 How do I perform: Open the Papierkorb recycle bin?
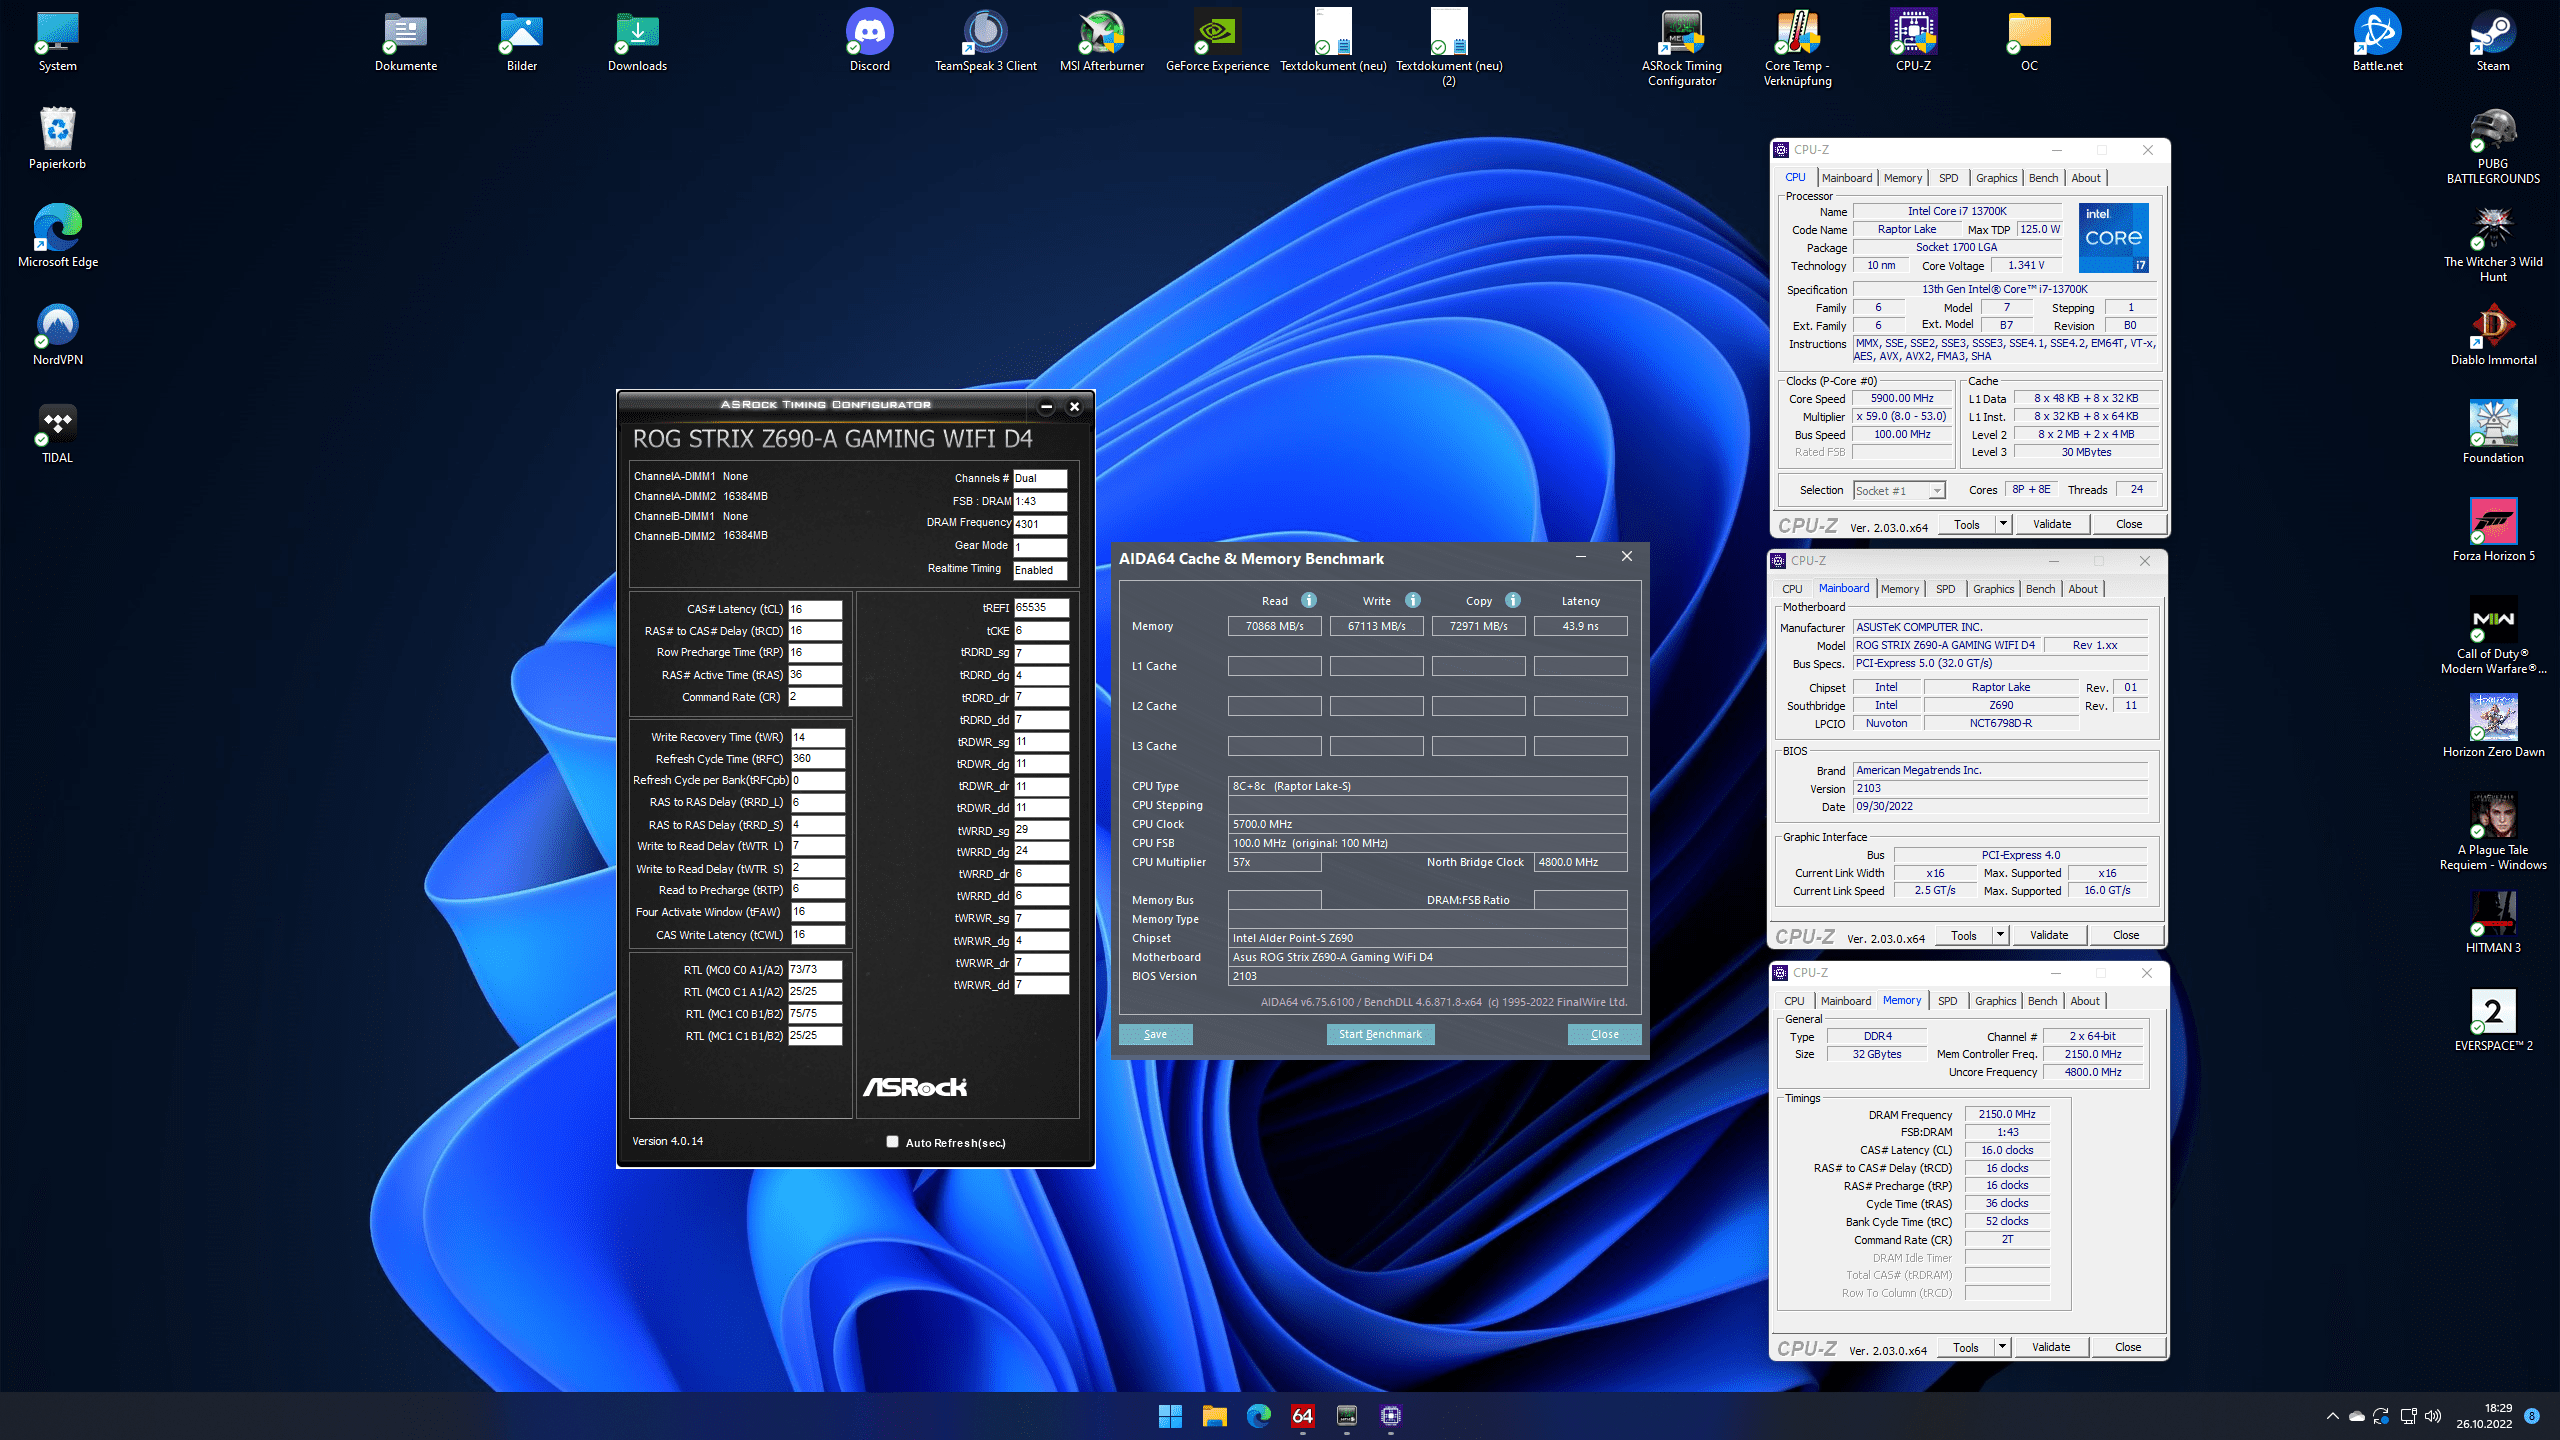point(57,140)
